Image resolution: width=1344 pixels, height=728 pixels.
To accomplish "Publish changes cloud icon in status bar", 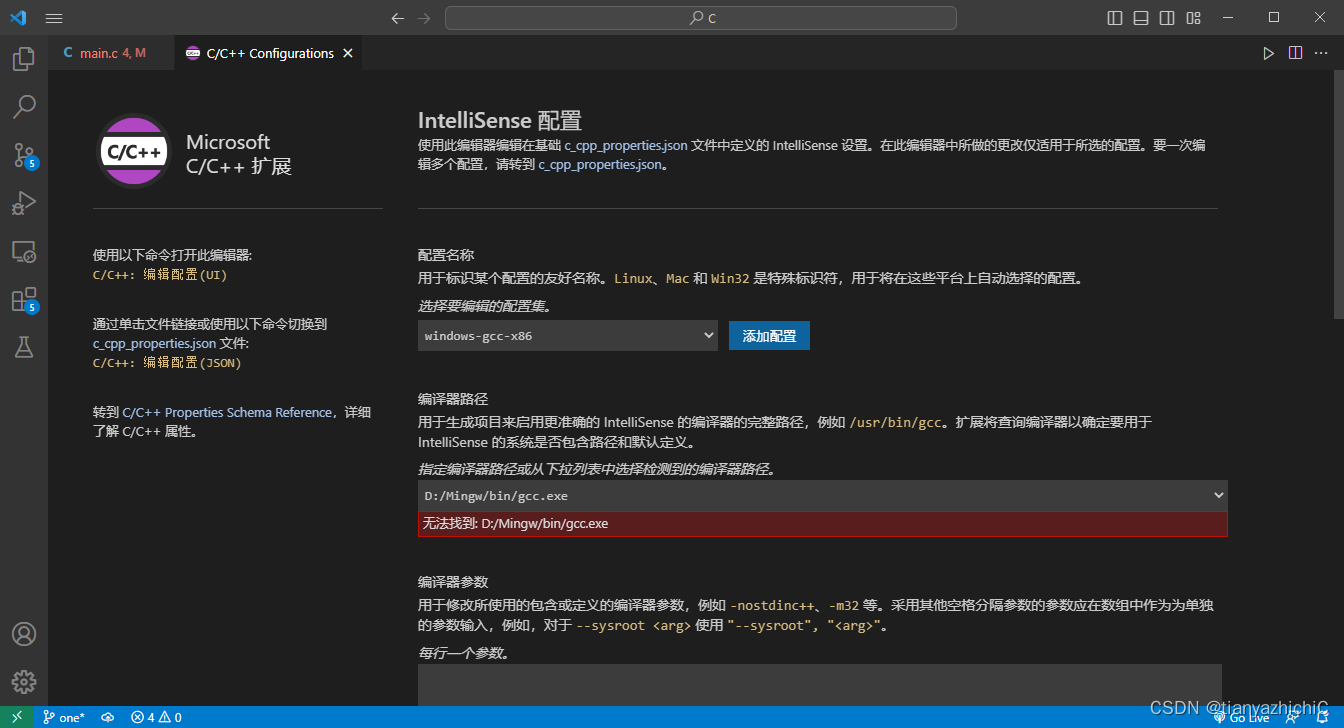I will (x=108, y=717).
